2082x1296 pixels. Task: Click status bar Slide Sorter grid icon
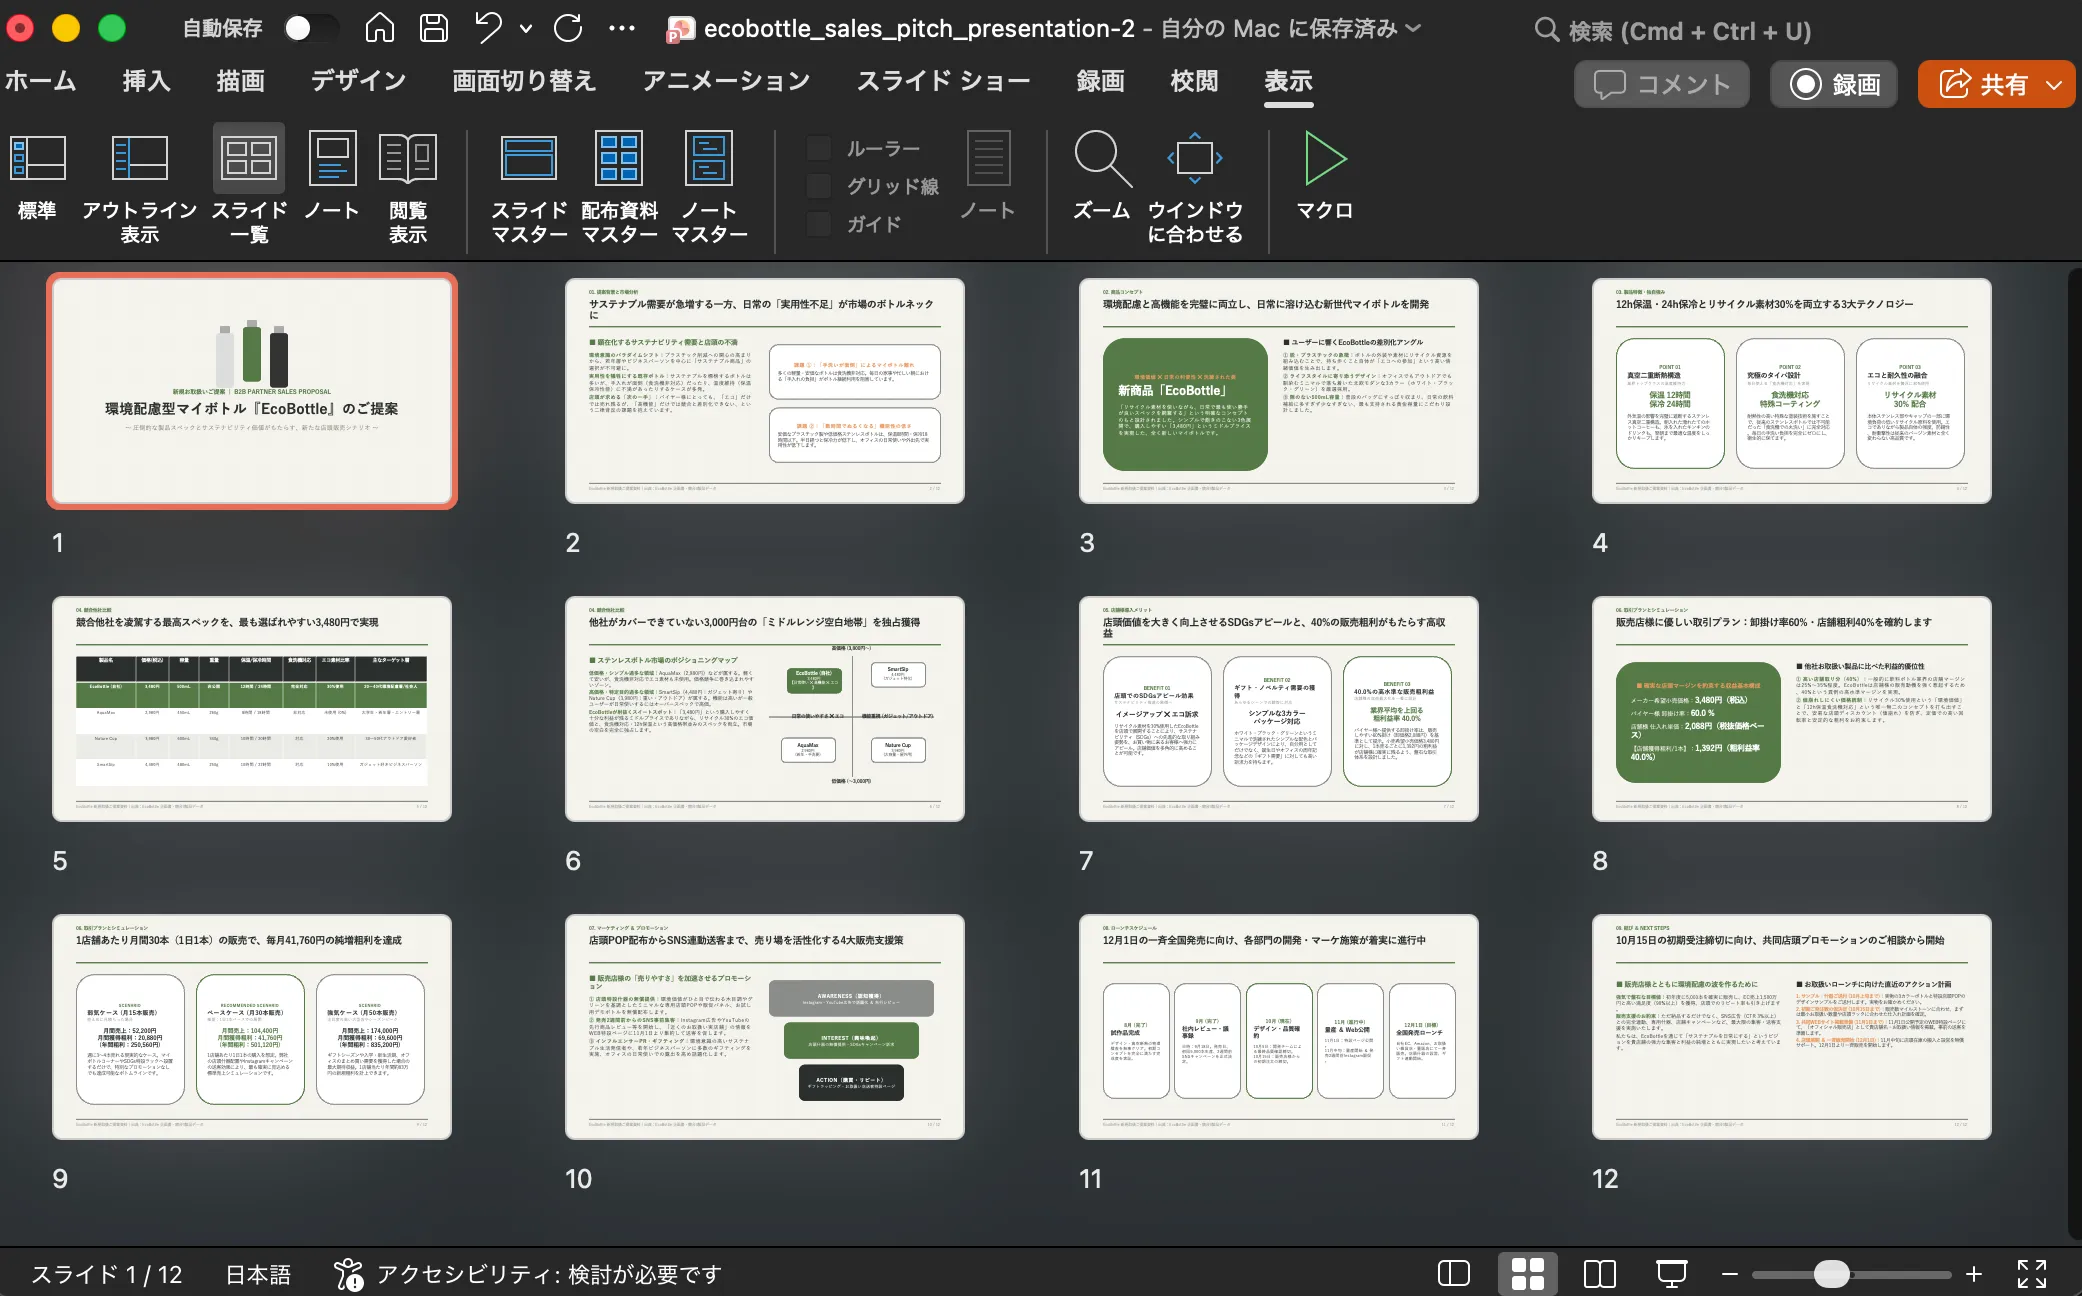1527,1273
